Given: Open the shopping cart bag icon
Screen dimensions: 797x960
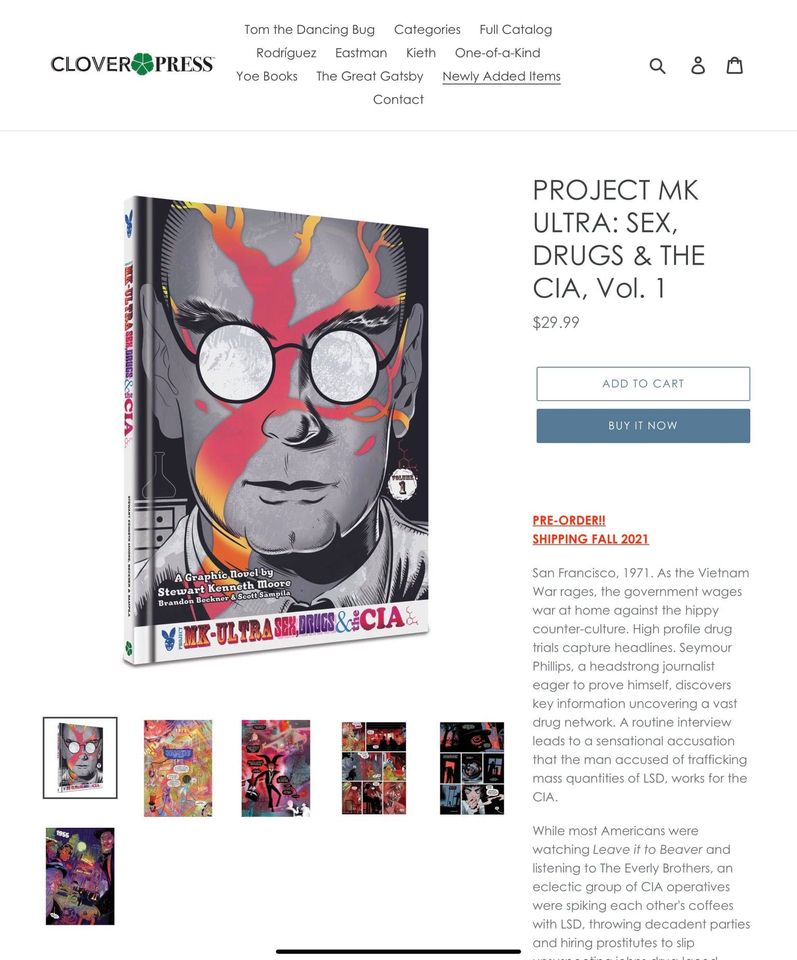Looking at the screenshot, I should tap(735, 65).
